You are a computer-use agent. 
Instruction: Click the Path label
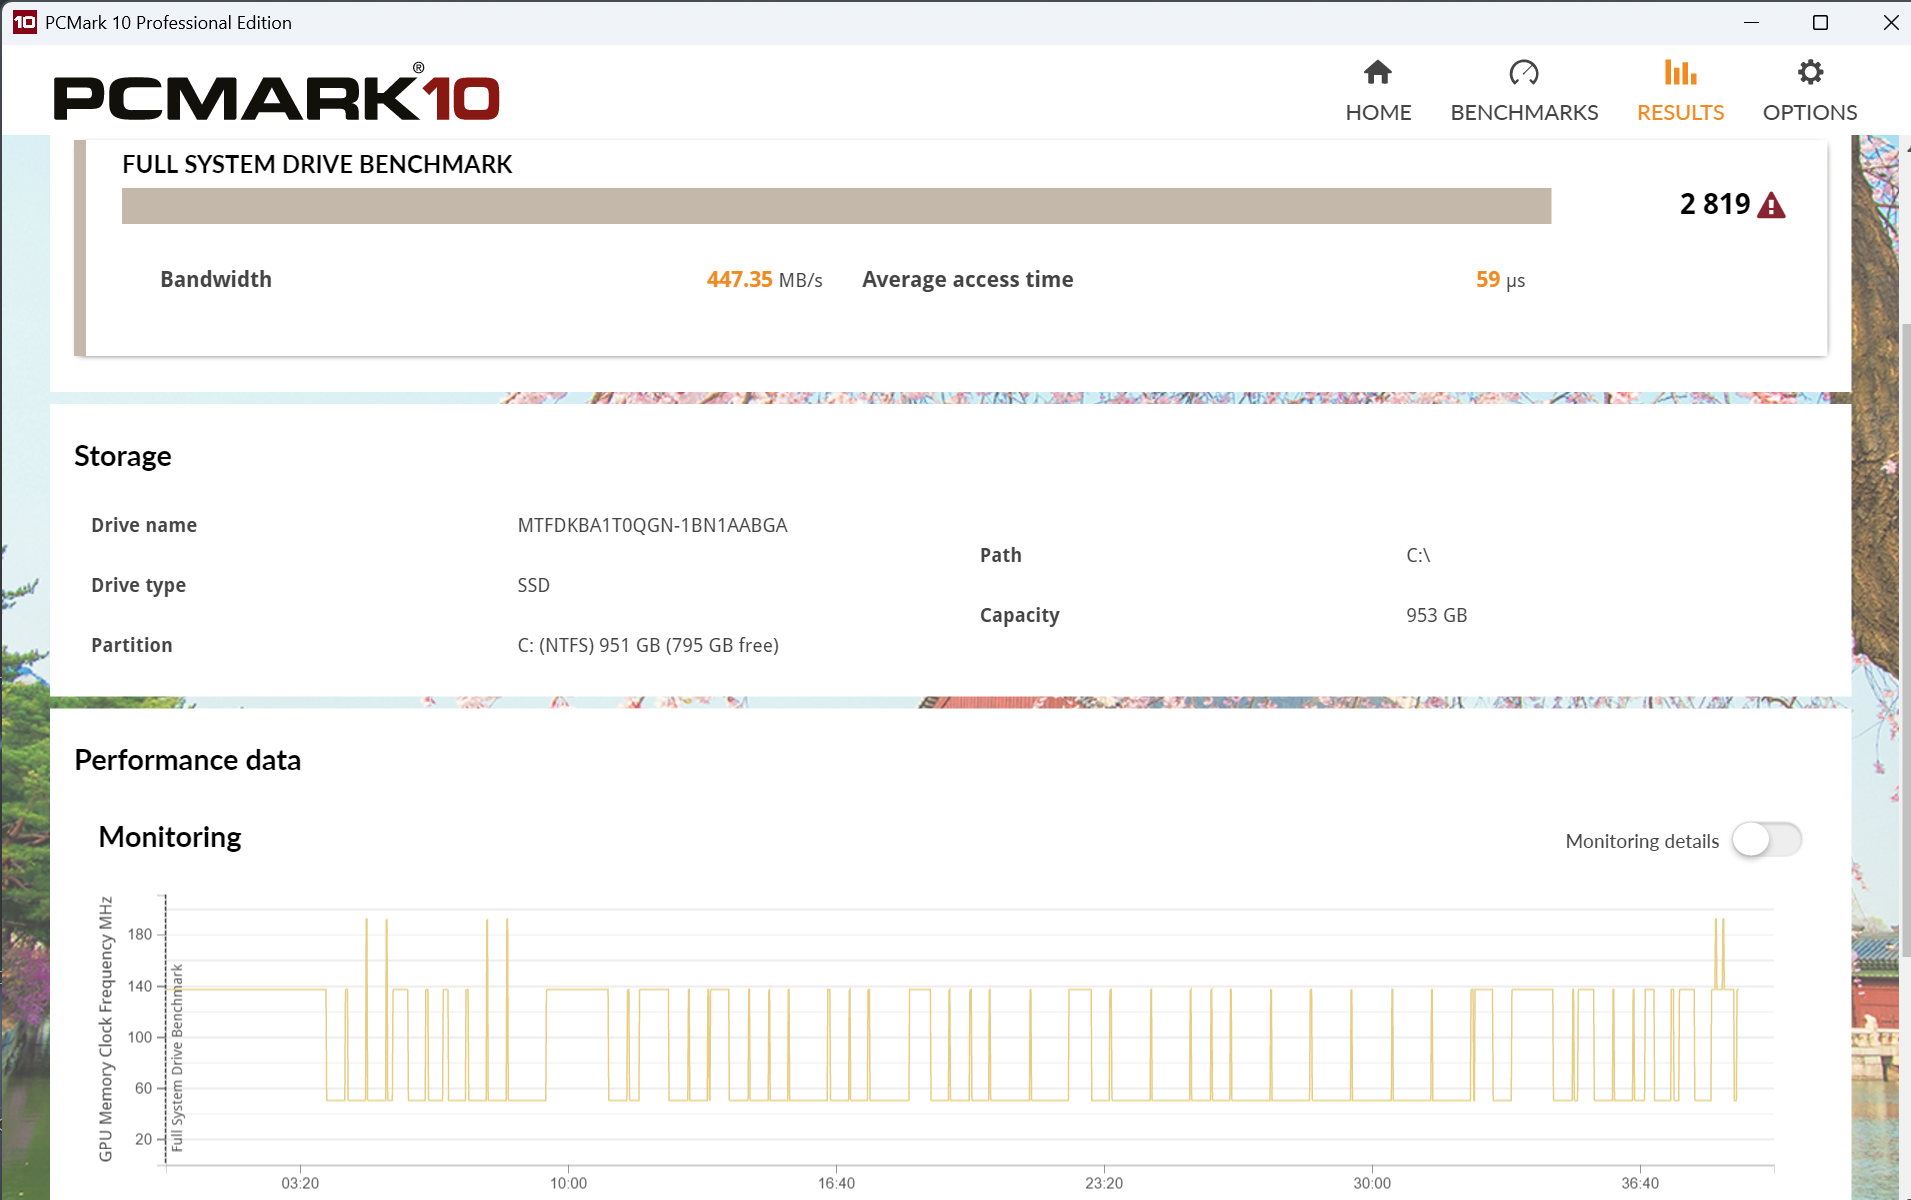[1001, 555]
